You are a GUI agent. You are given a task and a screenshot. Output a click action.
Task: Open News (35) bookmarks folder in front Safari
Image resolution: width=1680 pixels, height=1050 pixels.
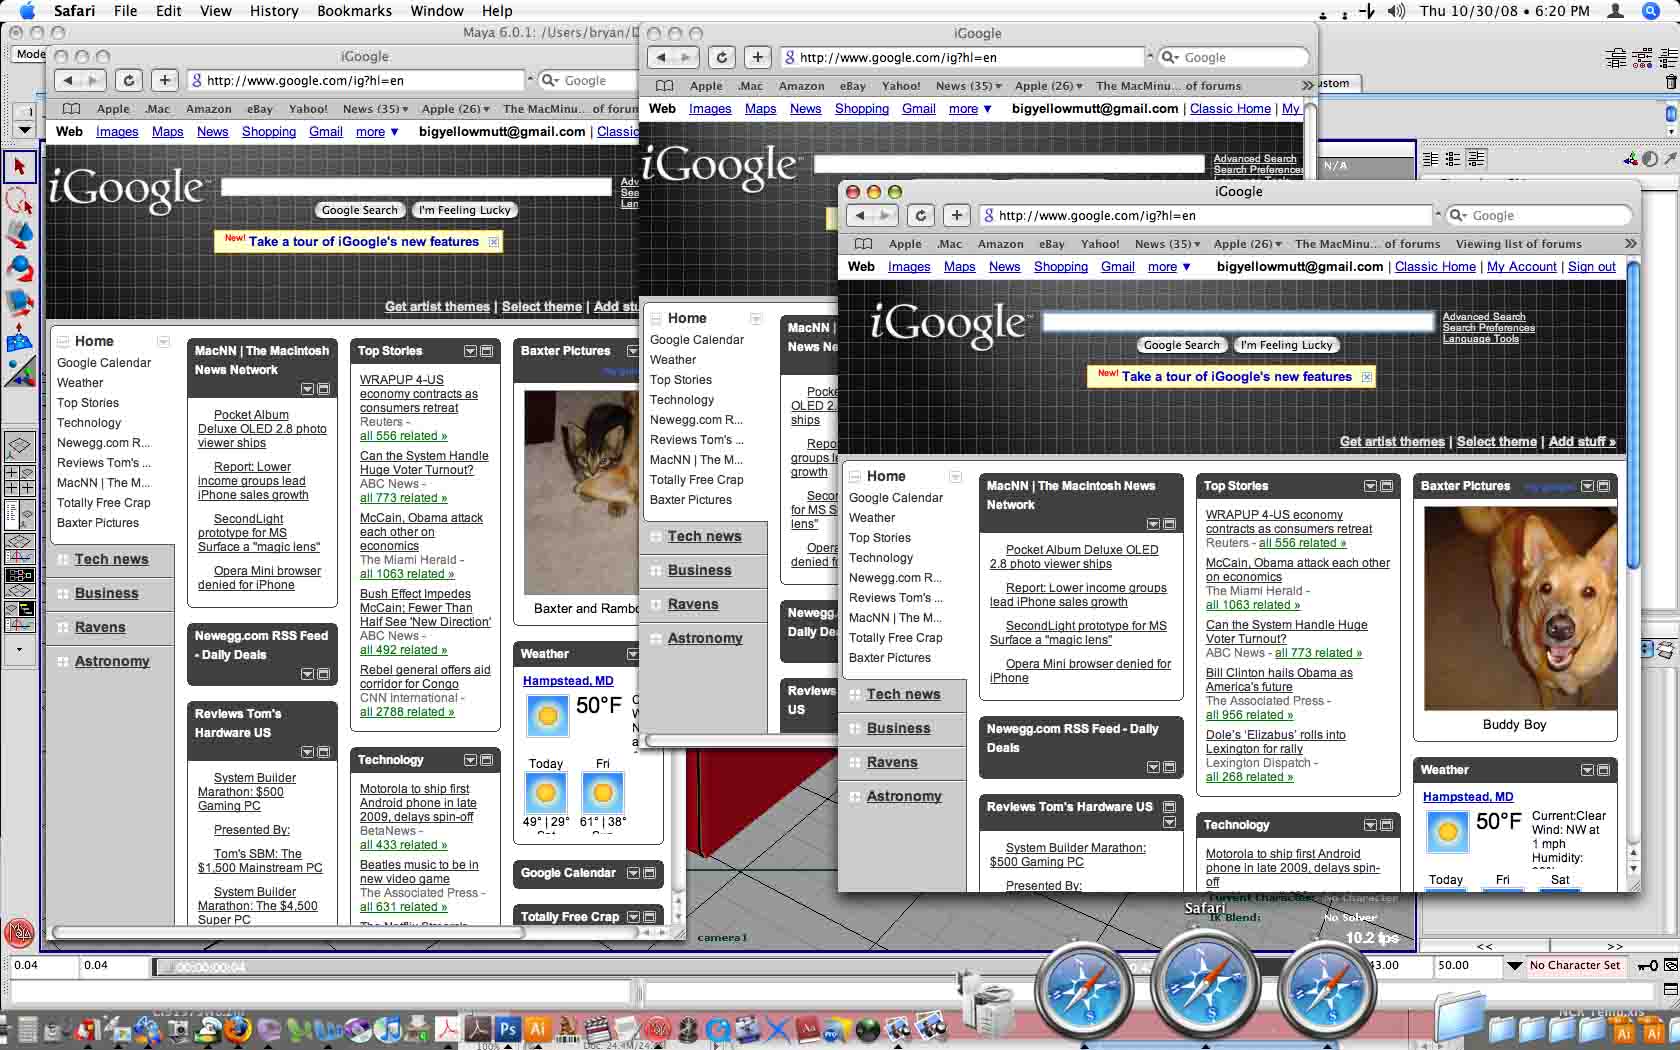click(1168, 244)
